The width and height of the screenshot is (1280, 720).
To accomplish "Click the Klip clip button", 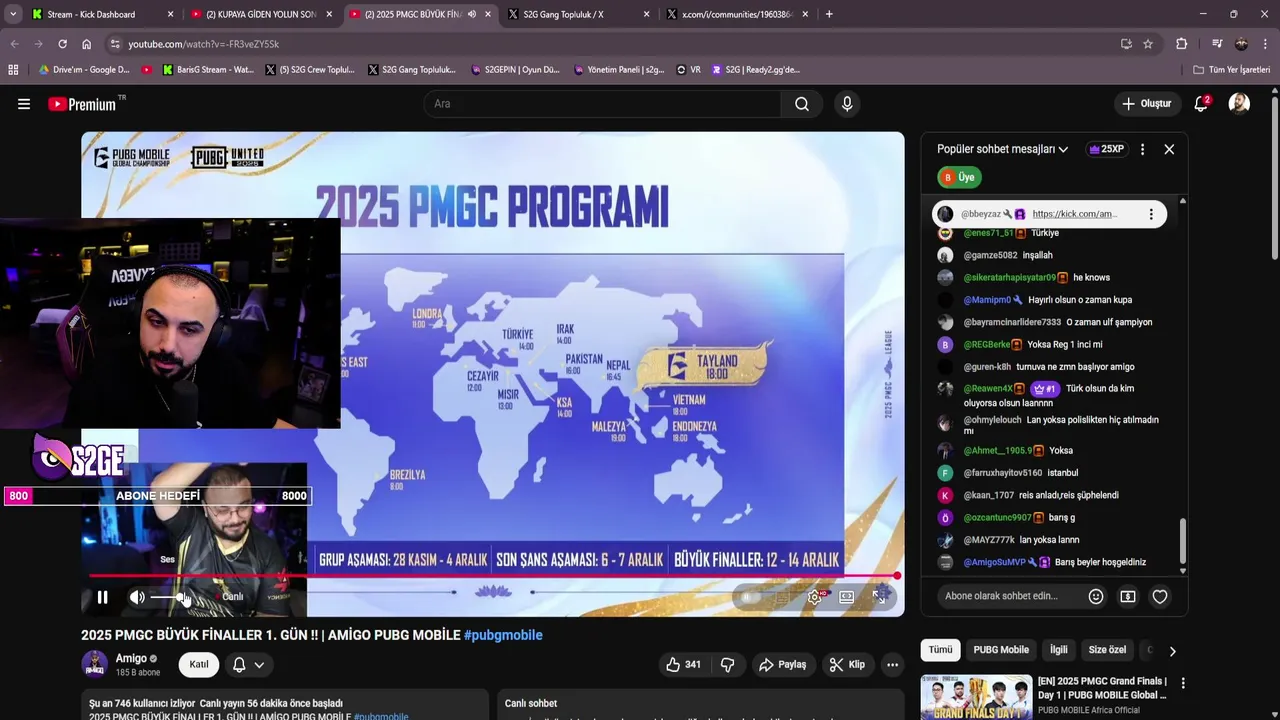I will tap(846, 664).
